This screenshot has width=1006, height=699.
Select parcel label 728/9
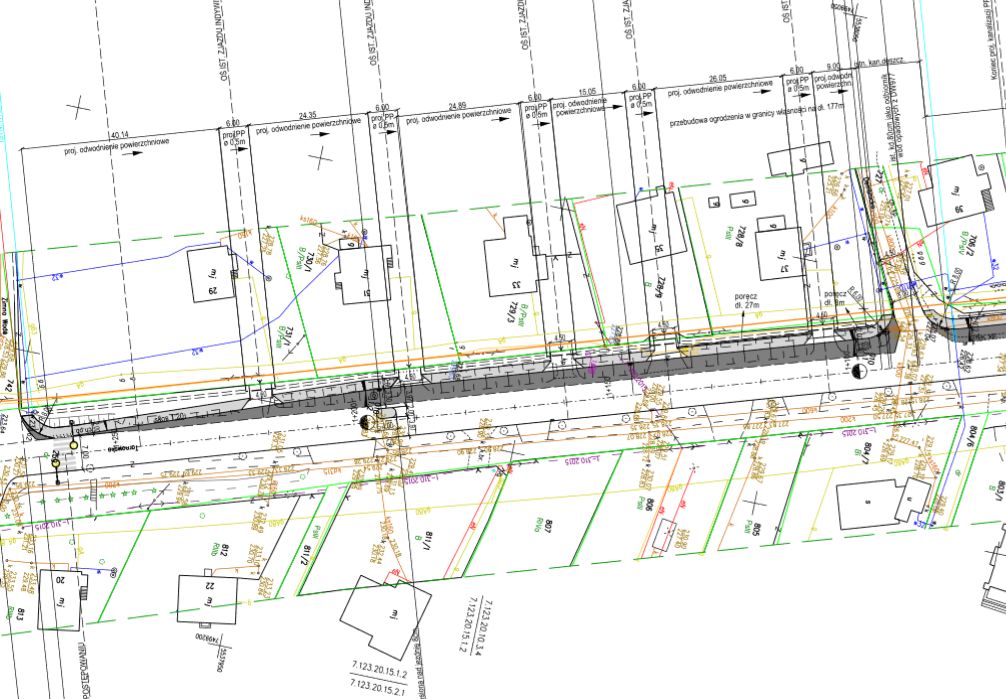(x=658, y=286)
